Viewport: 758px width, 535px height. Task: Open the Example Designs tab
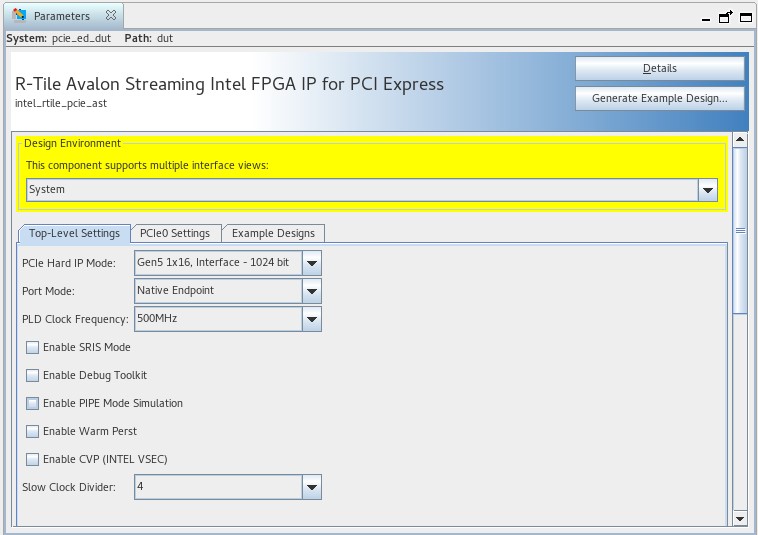[x=273, y=234]
